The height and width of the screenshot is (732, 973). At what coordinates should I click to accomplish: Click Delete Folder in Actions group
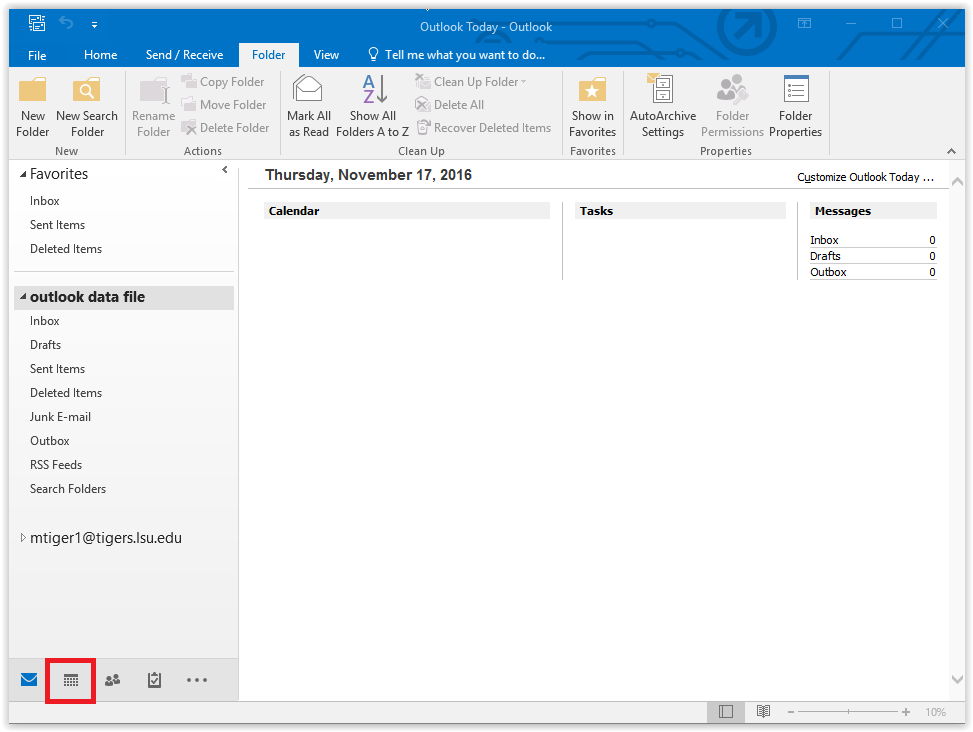(x=225, y=128)
